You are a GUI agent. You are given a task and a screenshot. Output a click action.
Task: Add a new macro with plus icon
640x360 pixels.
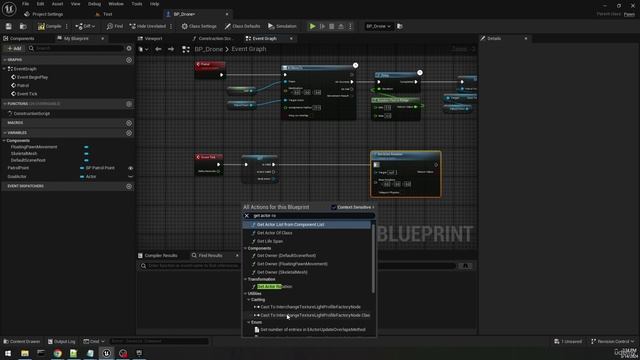pyautogui.click(x=129, y=123)
